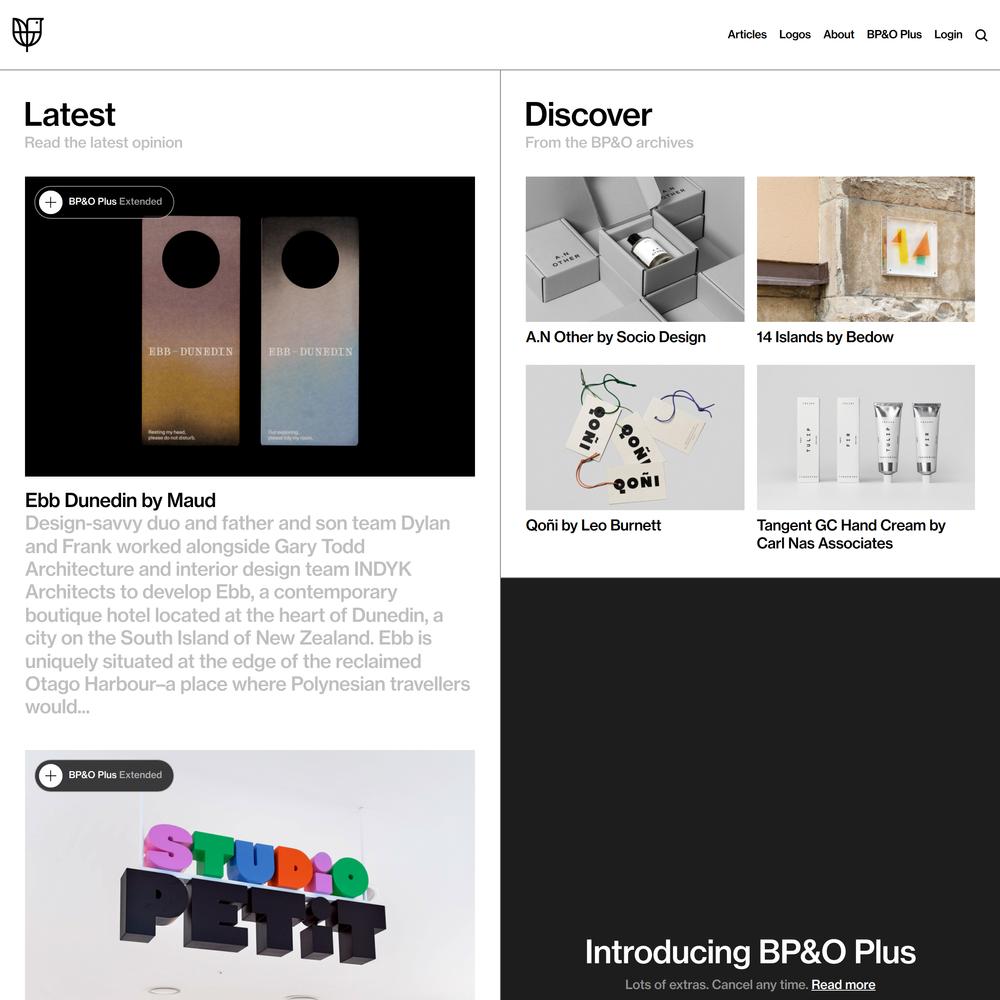This screenshot has height=1000, width=1000.
Task: Open the About page
Action: 838,34
